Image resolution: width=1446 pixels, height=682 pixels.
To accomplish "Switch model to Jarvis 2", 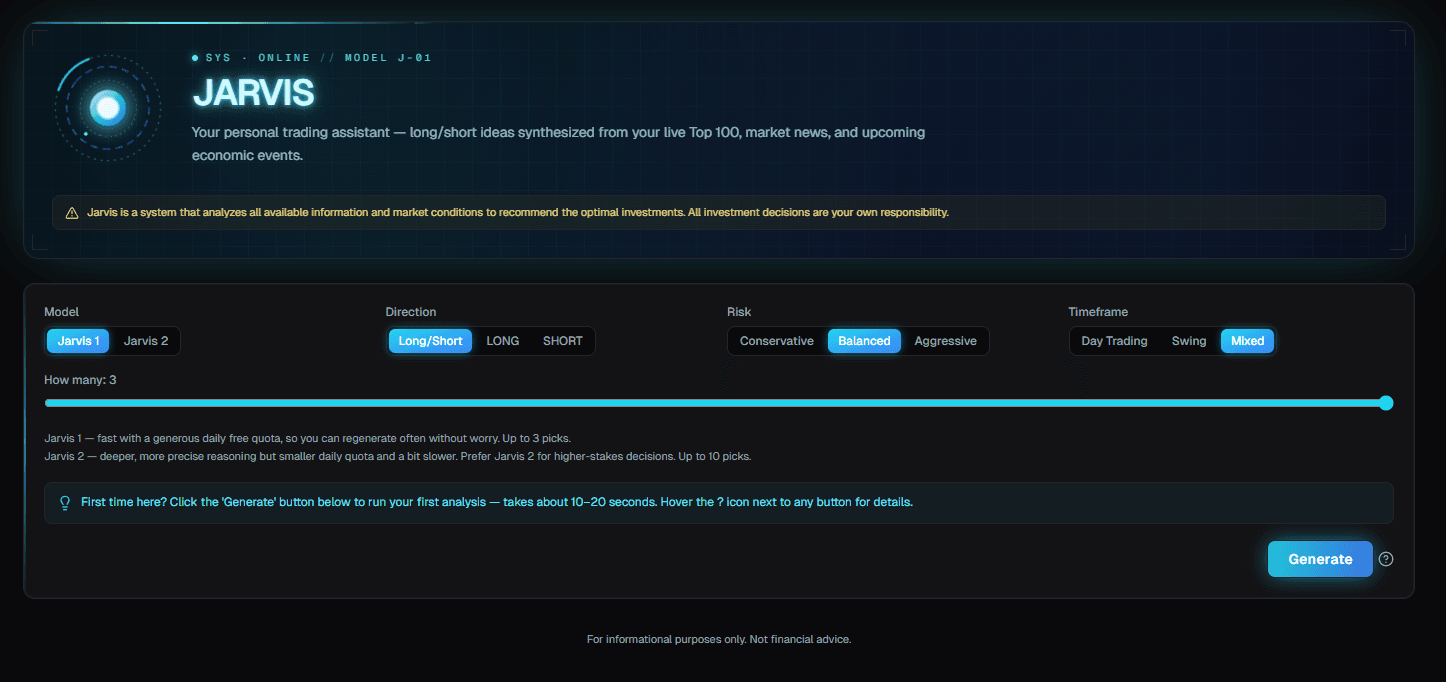I will pos(146,341).
